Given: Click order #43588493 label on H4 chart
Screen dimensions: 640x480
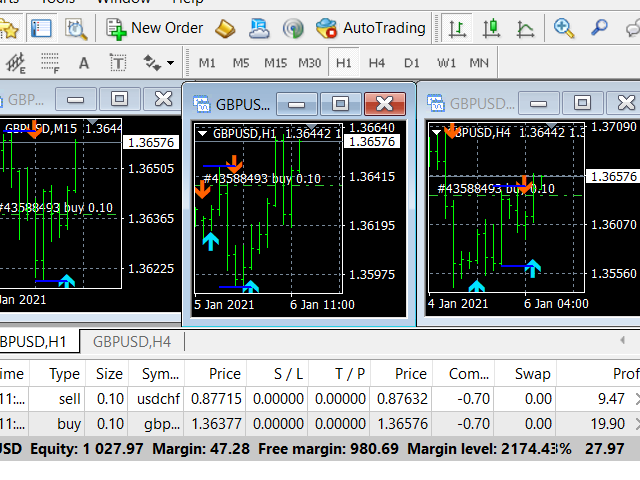Looking at the screenshot, I should (496, 189).
